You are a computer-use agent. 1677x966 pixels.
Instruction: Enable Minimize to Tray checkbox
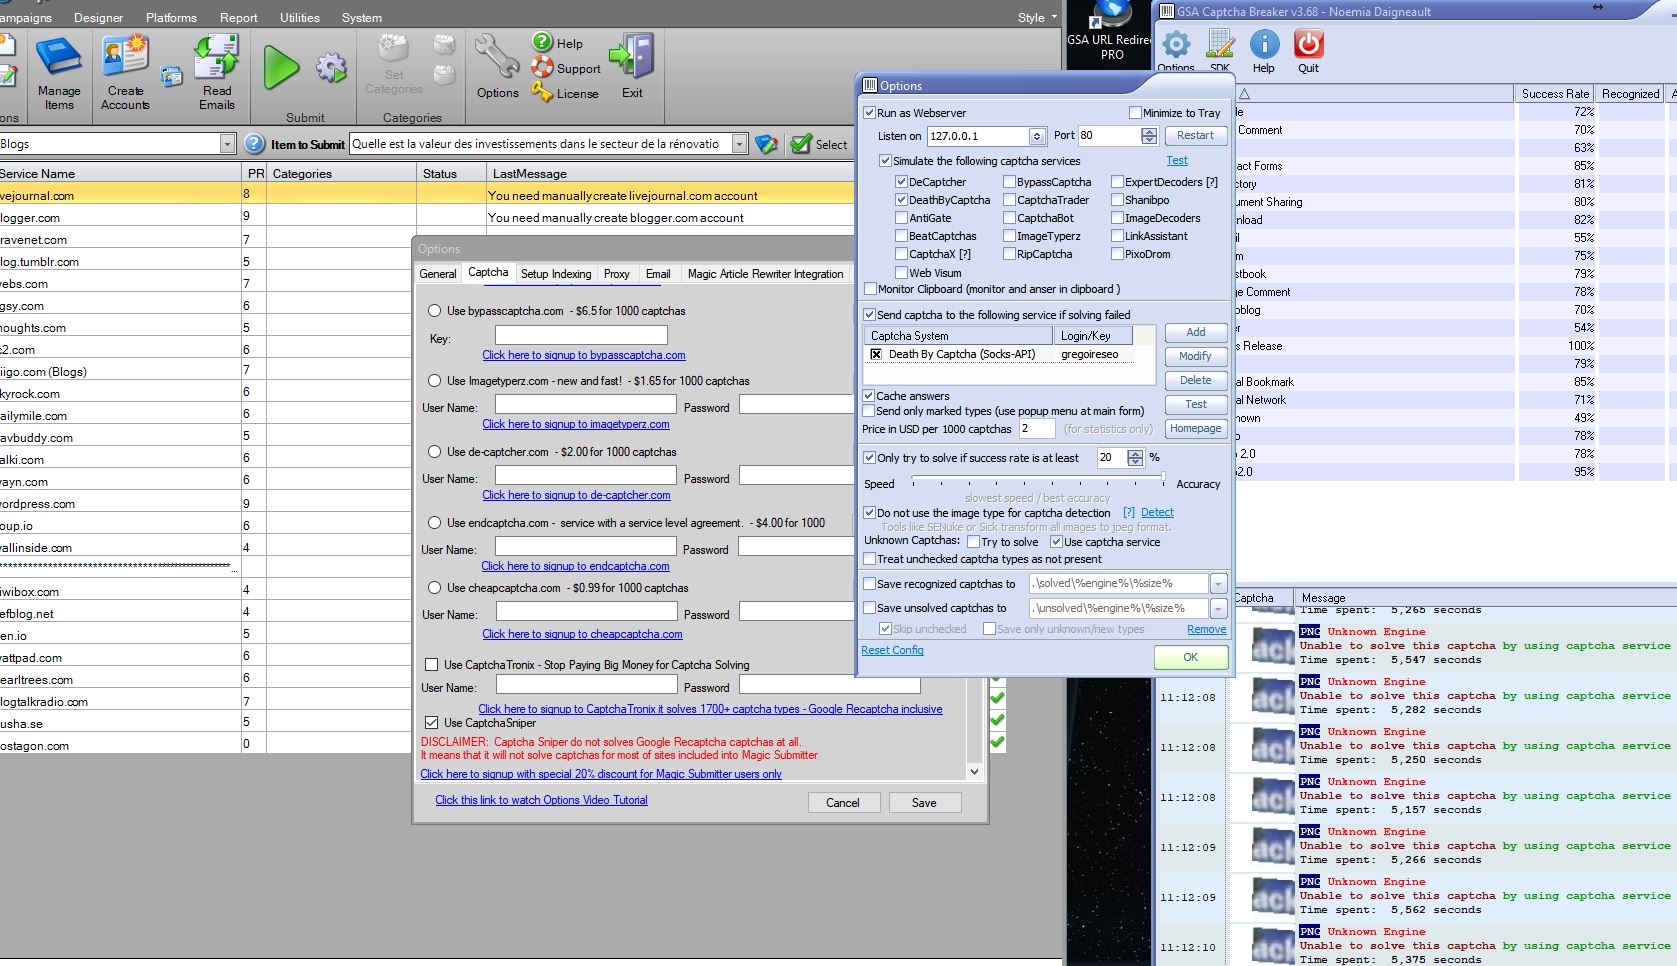coord(1135,113)
